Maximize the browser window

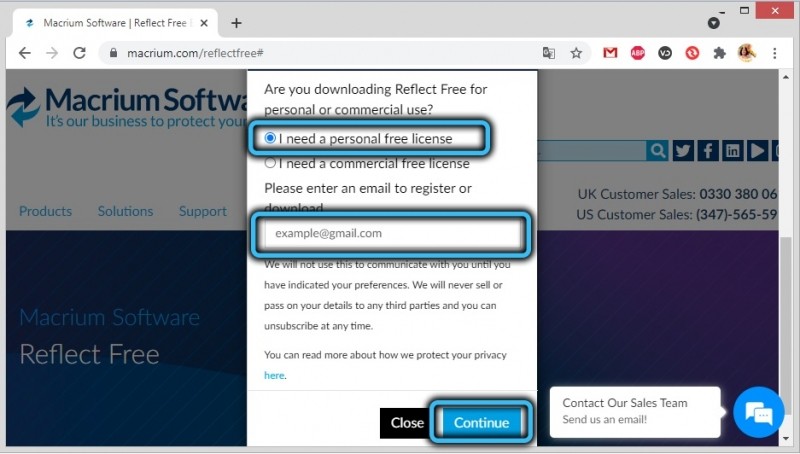(x=744, y=10)
